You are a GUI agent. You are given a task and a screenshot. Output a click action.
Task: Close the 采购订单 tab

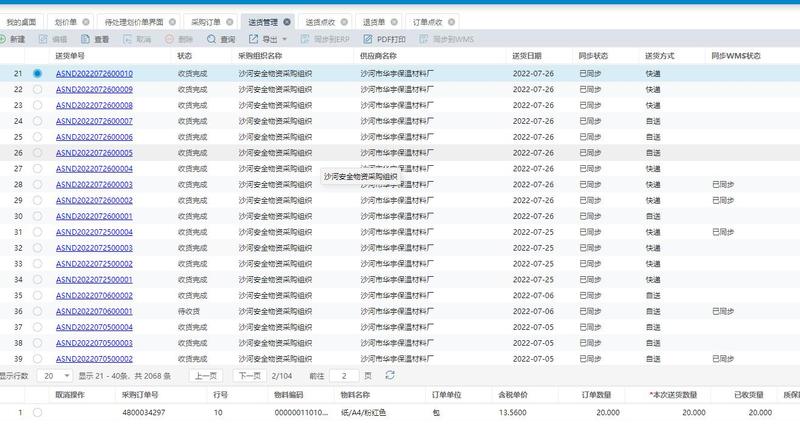[x=230, y=22]
